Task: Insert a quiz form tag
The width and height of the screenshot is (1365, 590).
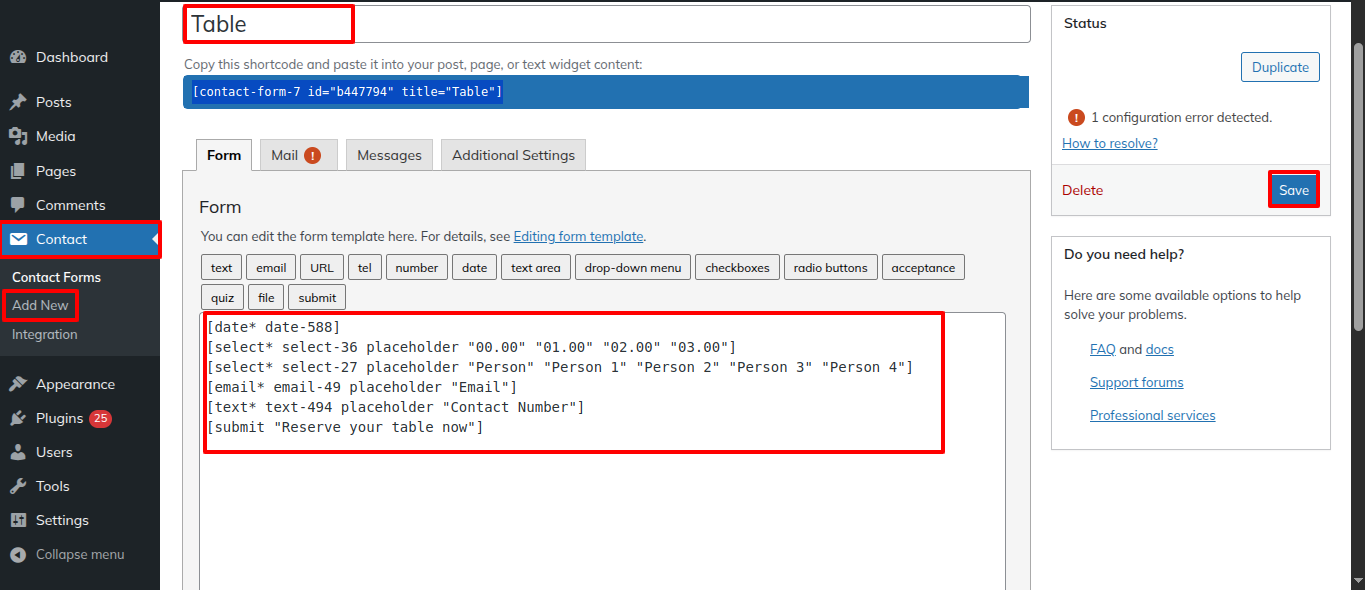Action: coord(221,297)
